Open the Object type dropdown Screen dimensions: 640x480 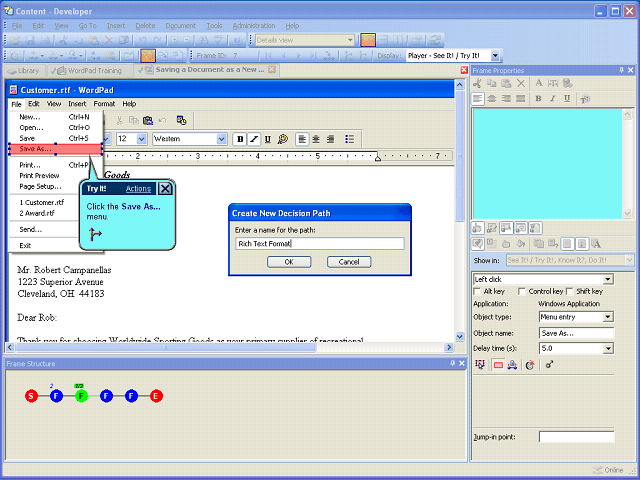click(608, 317)
